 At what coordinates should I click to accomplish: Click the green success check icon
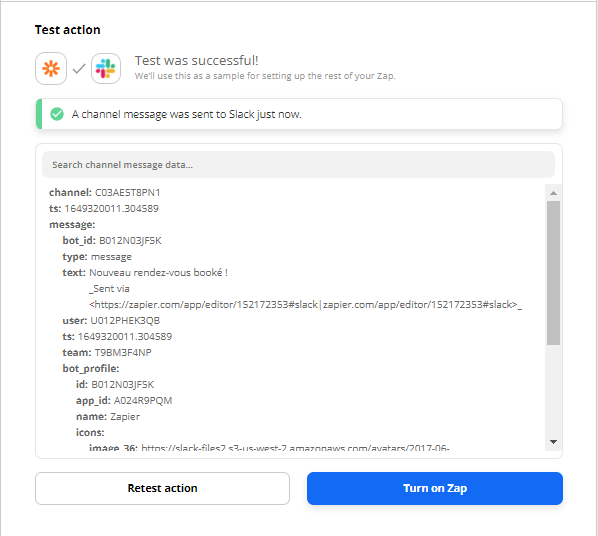[x=57, y=114]
